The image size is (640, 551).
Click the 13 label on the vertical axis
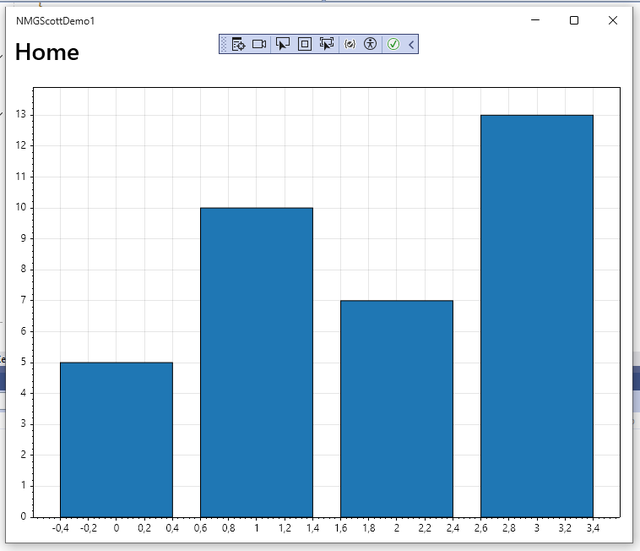(x=21, y=114)
